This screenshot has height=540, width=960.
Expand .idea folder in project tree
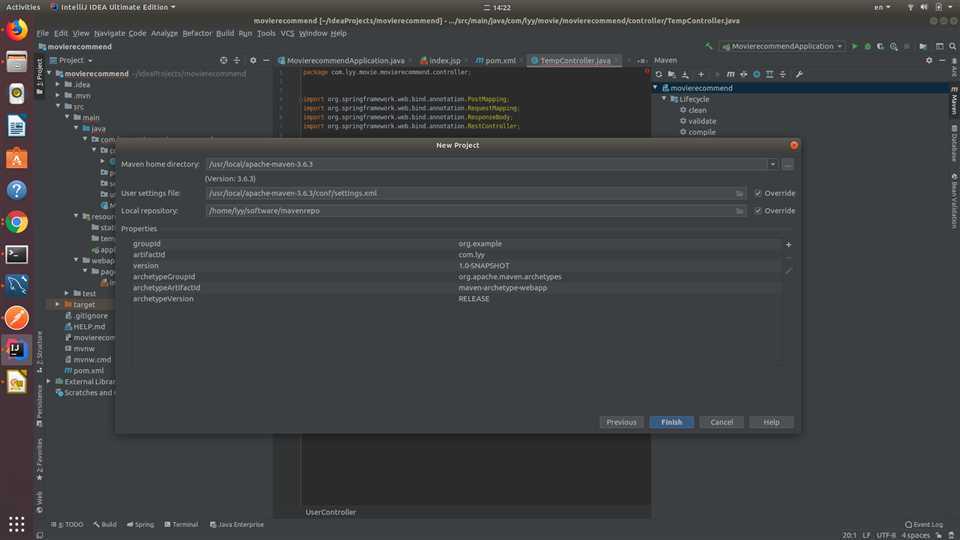coord(58,84)
